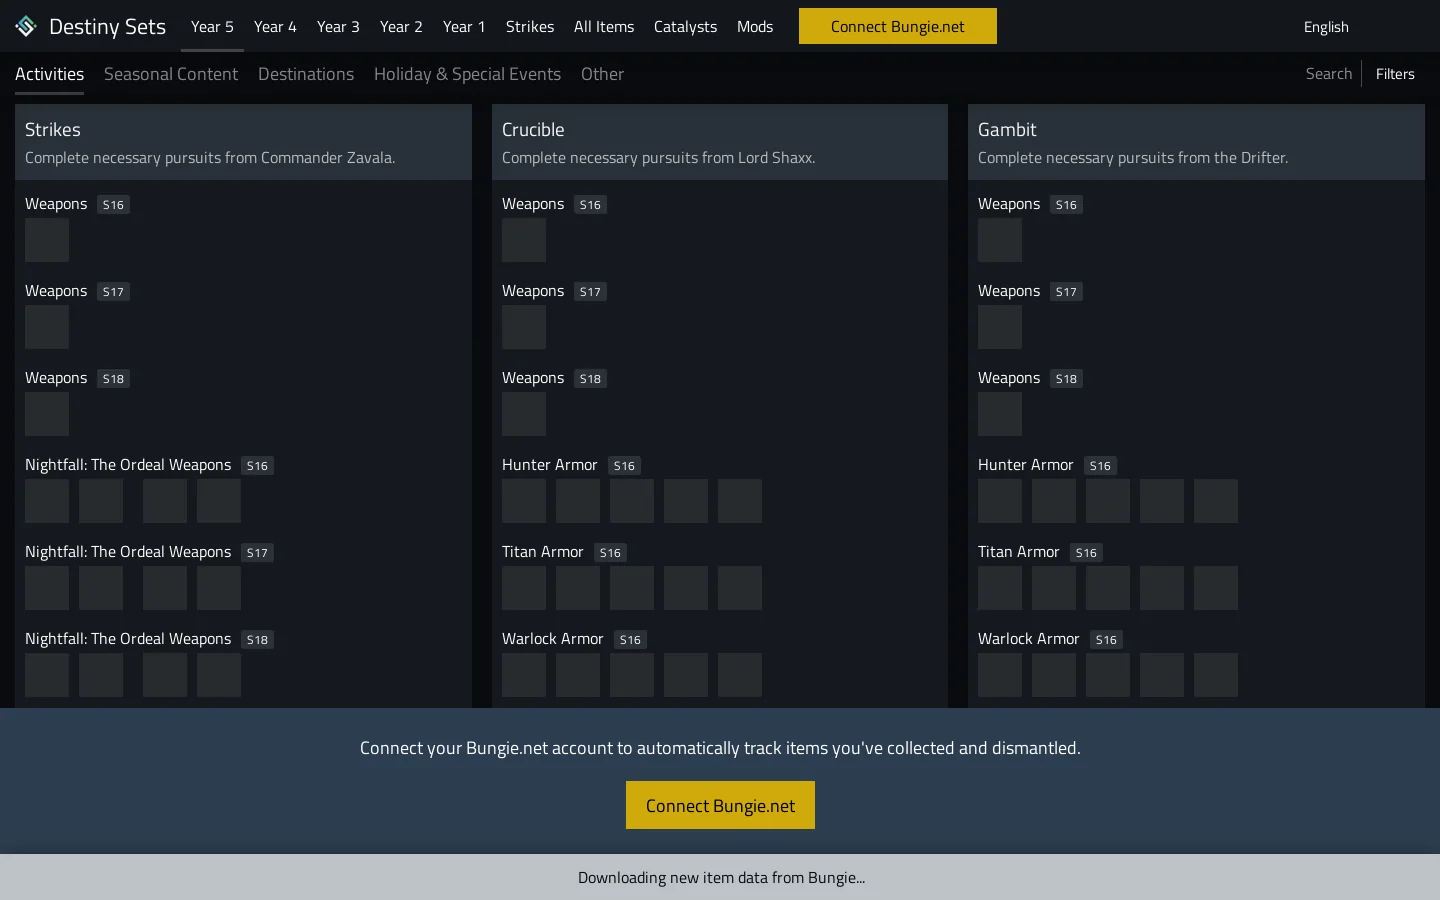The width and height of the screenshot is (1440, 900).
Task: Click the Destiny Sets site title
Action: pos(107,26)
